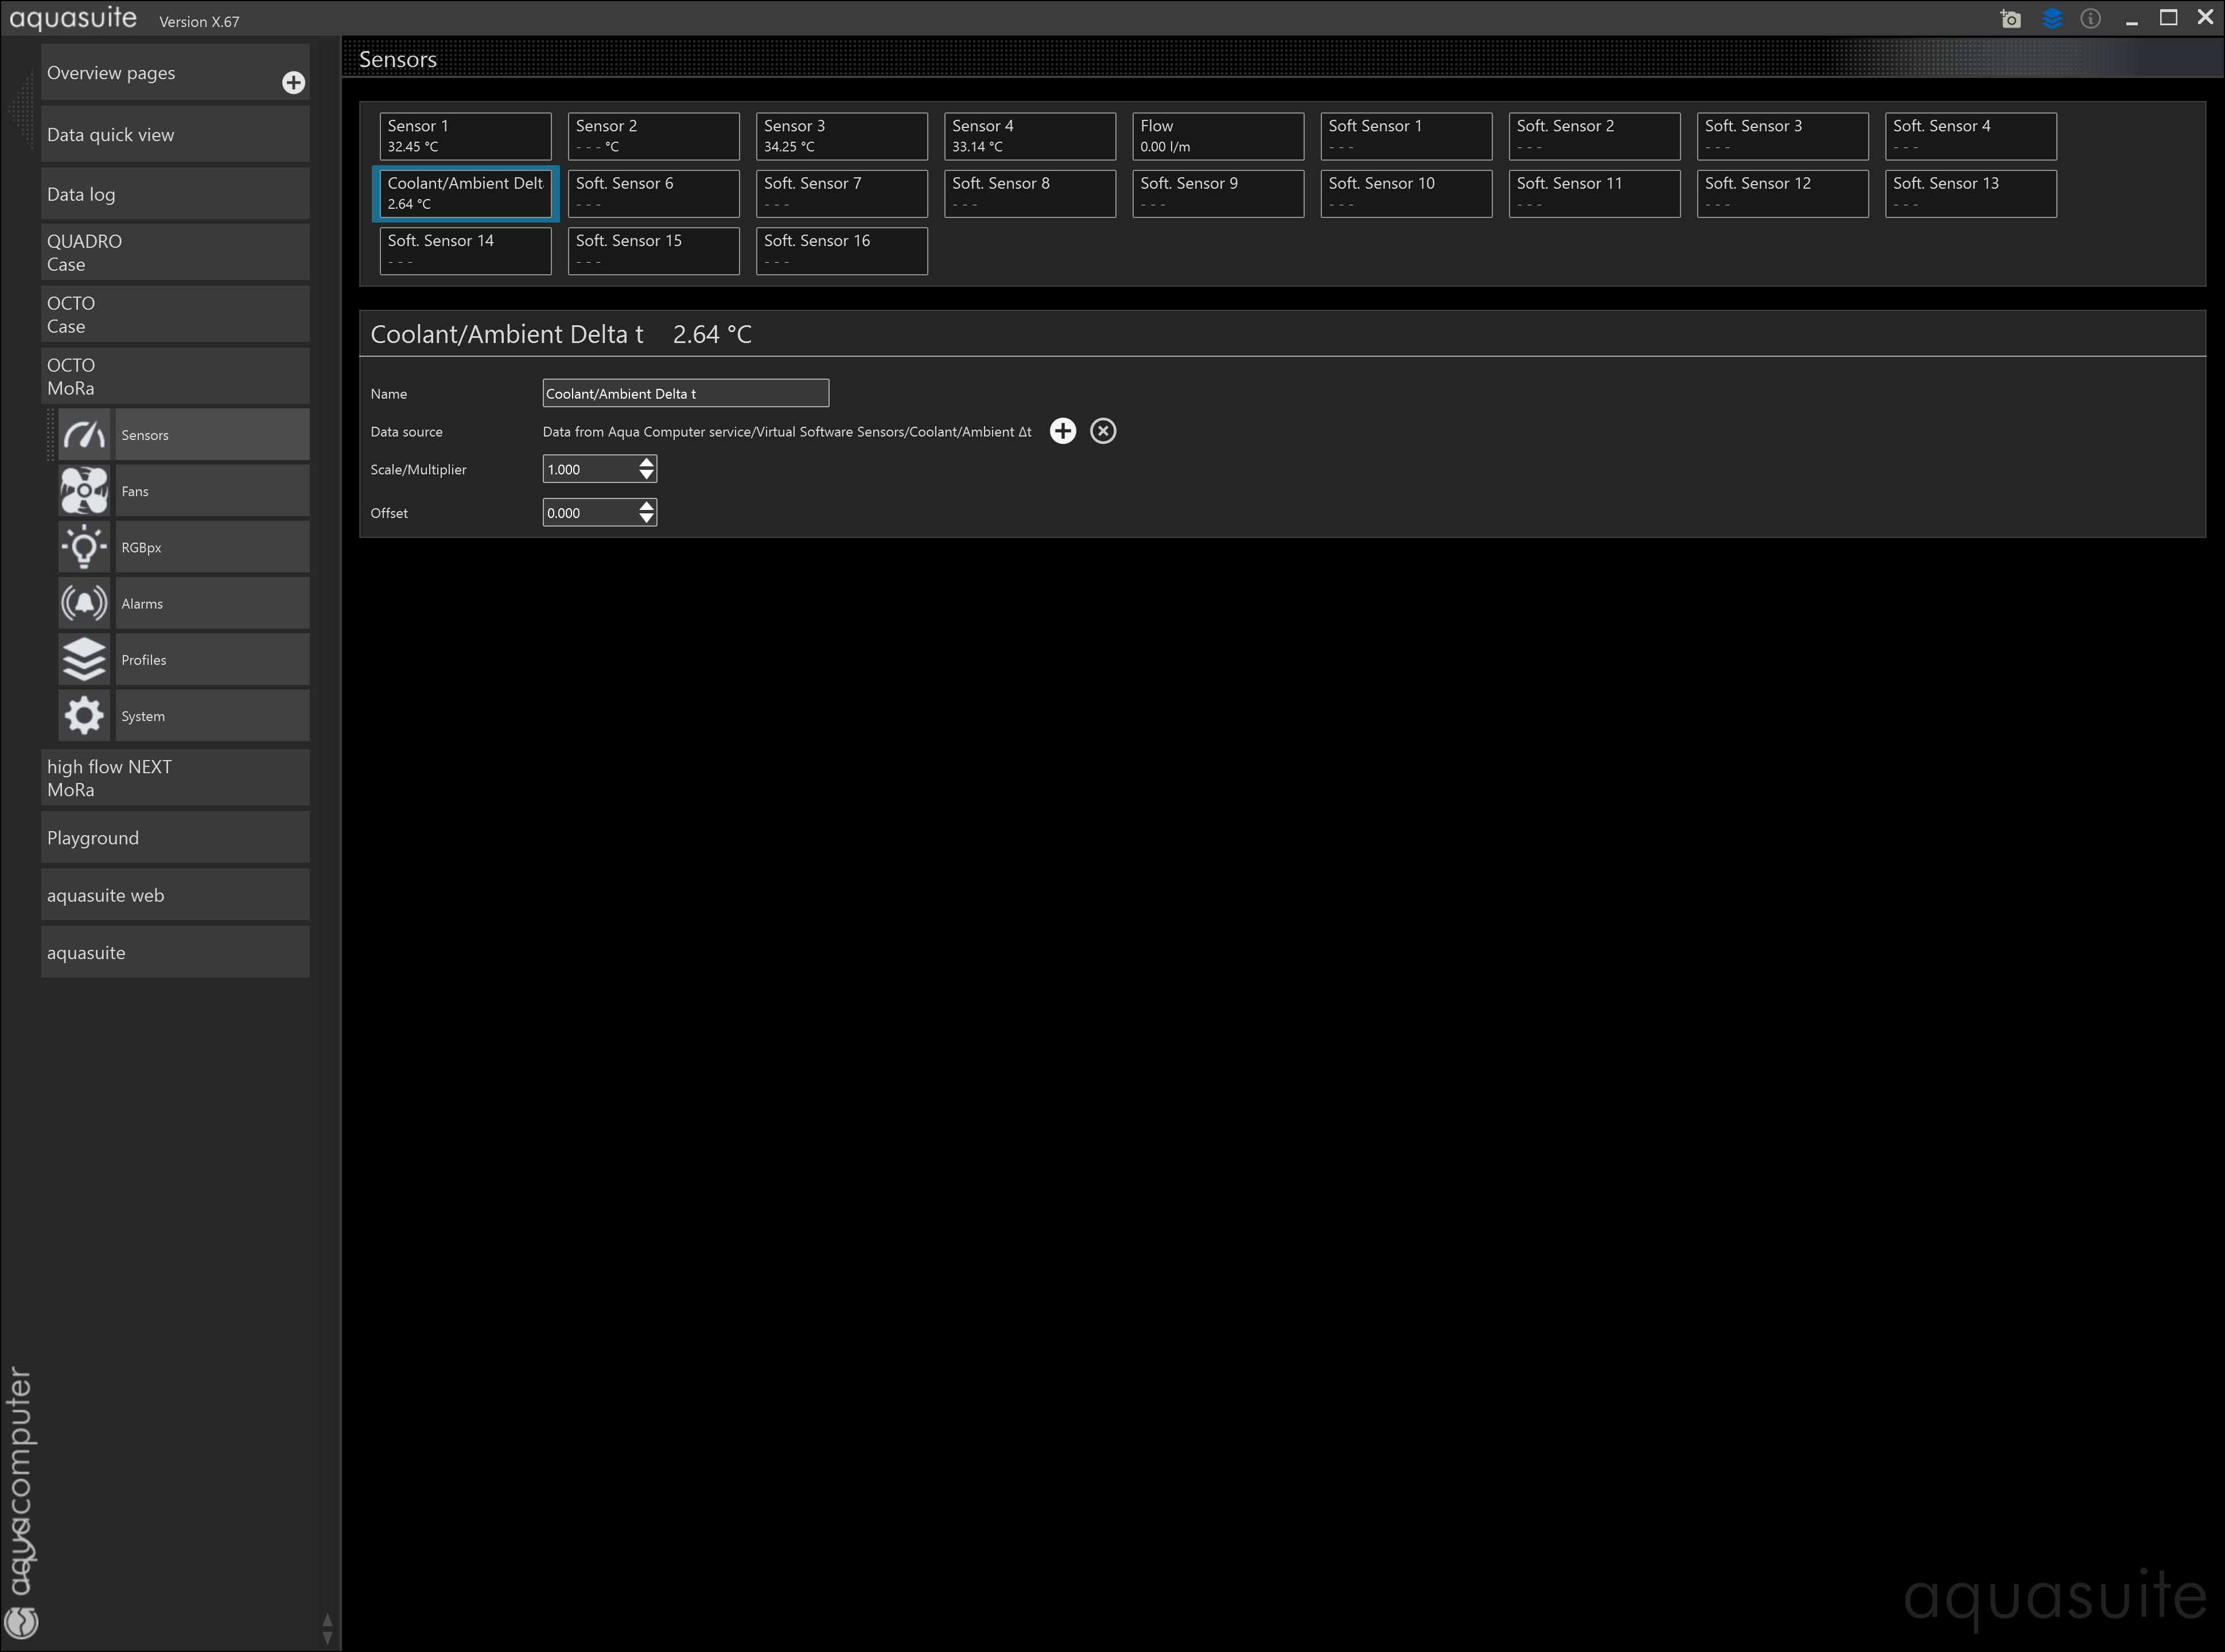Image resolution: width=2225 pixels, height=1652 pixels.
Task: Open the Data log page
Action: pyautogui.click(x=175, y=194)
